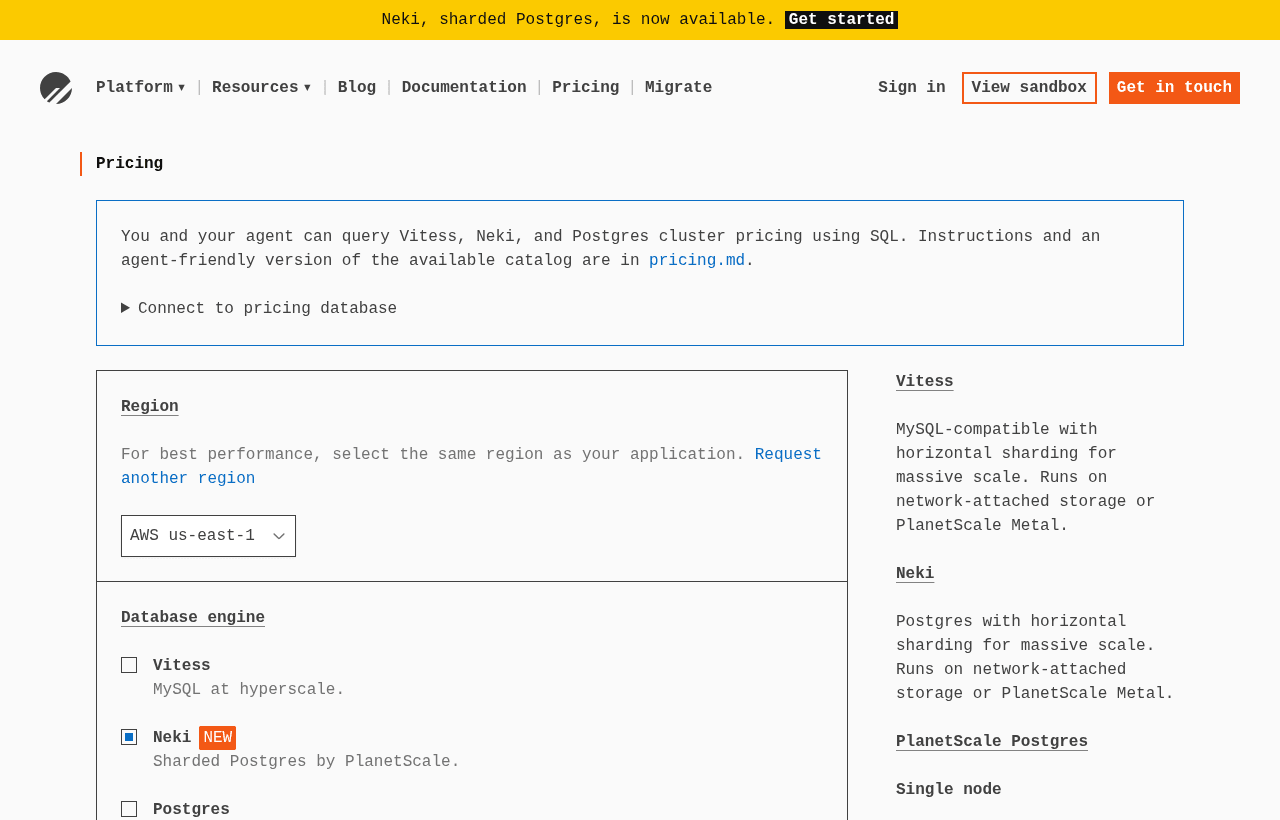Open the Platform dropdown menu
This screenshot has height=820, width=1280.
tap(141, 88)
